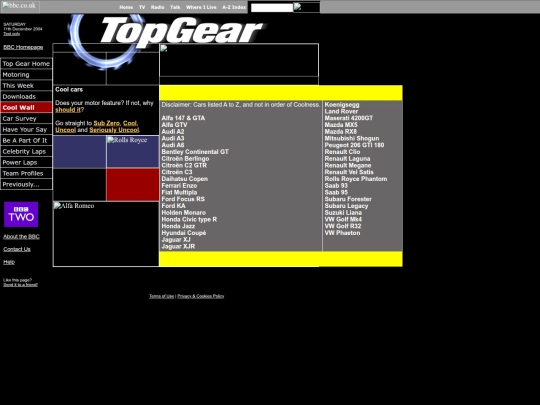540x405 pixels.
Task: Select Bentley Continental GT entry
Action: (195, 152)
